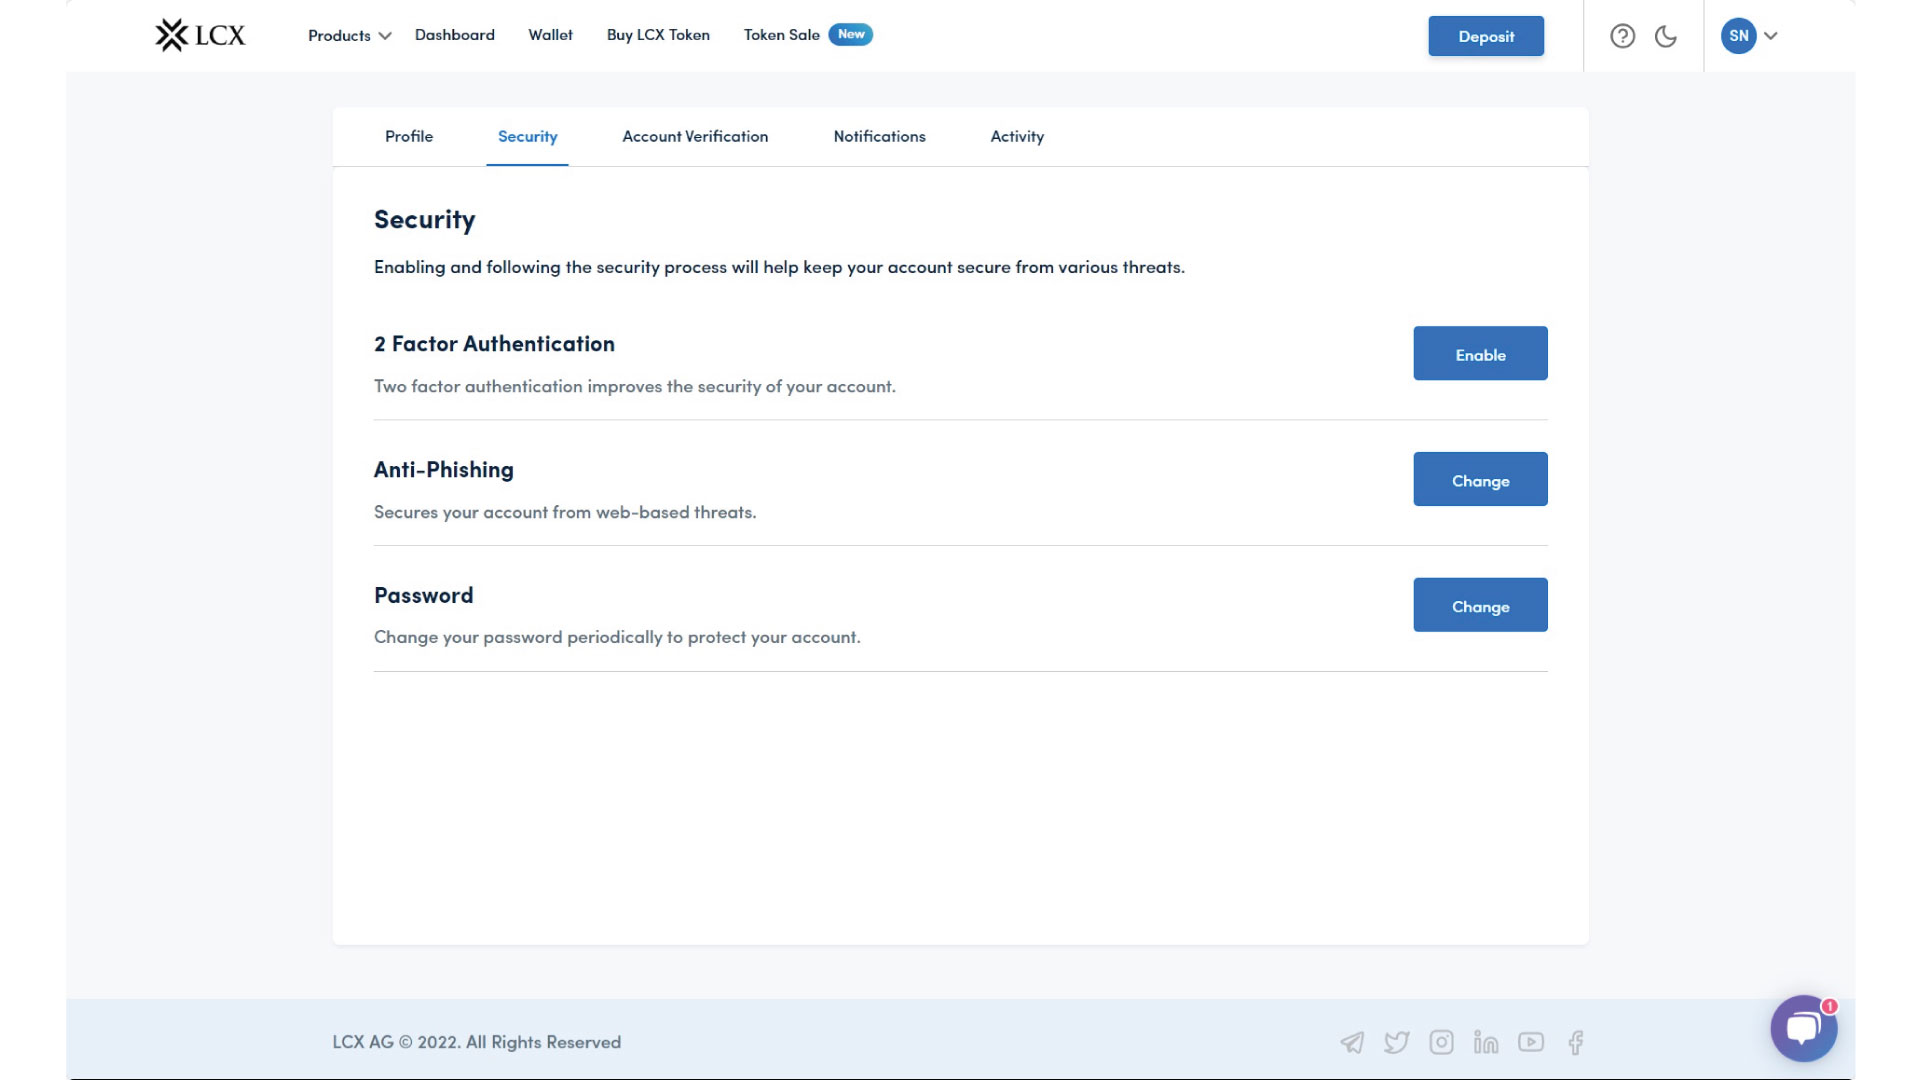The height and width of the screenshot is (1080, 1920).
Task: Enable 2 Factor Authentication
Action: point(1480,354)
